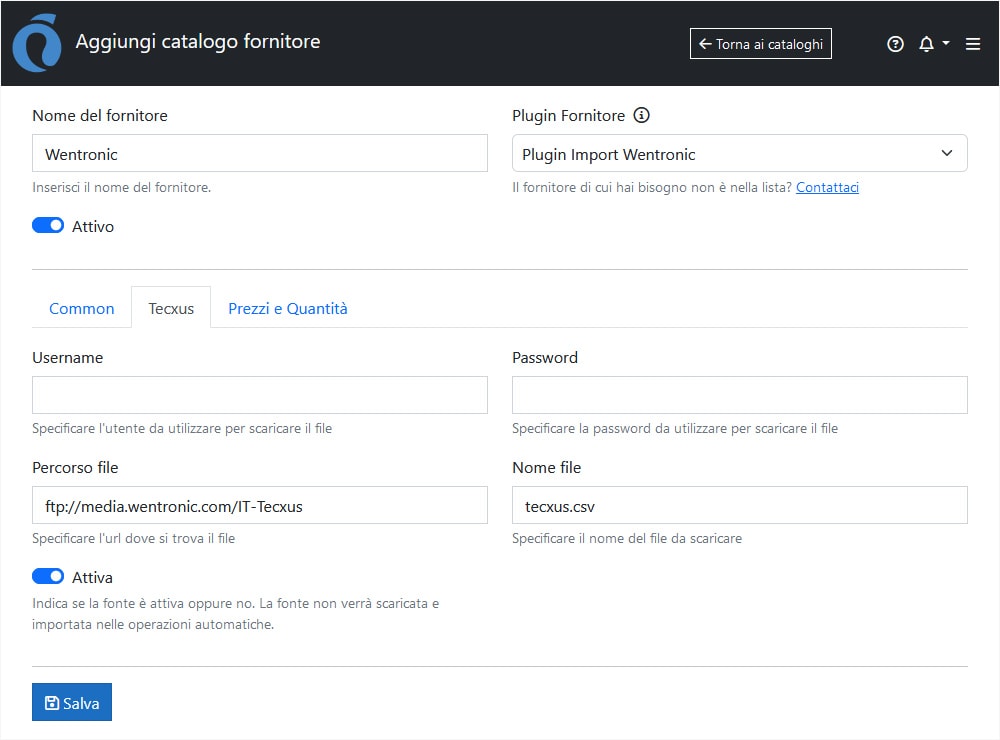
Task: Follow the Contattaci link
Action: click(x=827, y=187)
